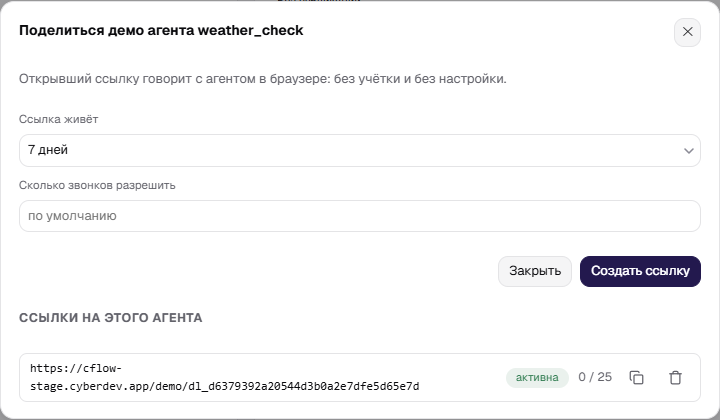Viewport: 720px width, 420px height.
Task: Click the 'Ссылка живёт' label
Action: coord(58,119)
